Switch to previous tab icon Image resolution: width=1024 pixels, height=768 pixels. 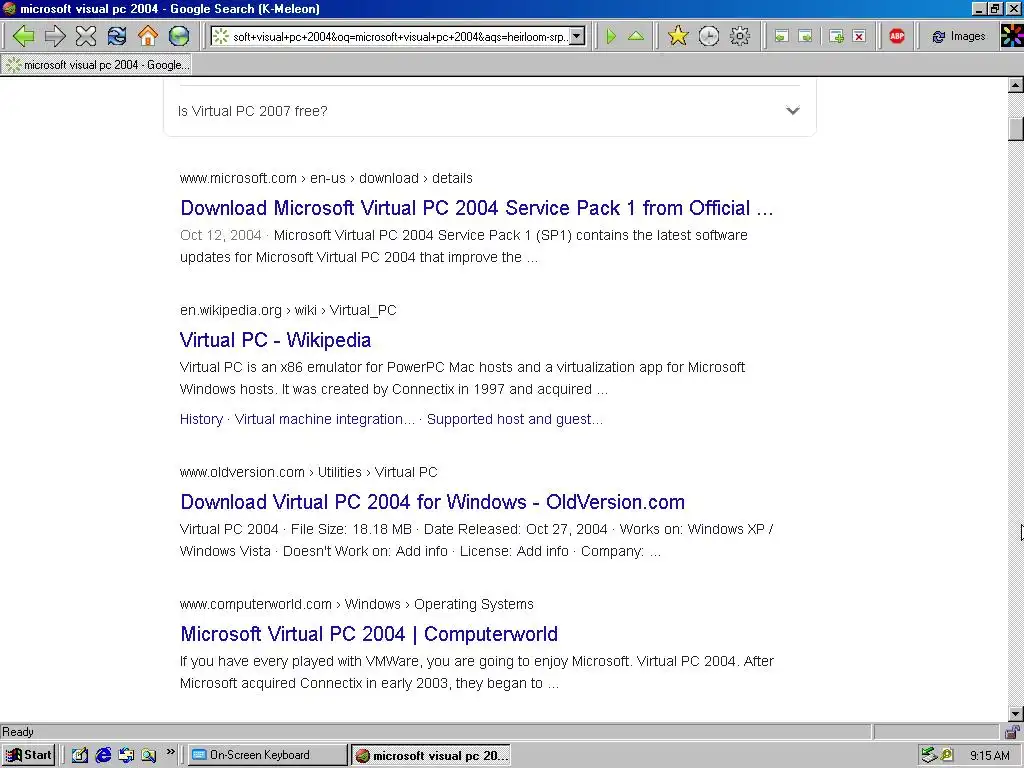click(x=781, y=37)
